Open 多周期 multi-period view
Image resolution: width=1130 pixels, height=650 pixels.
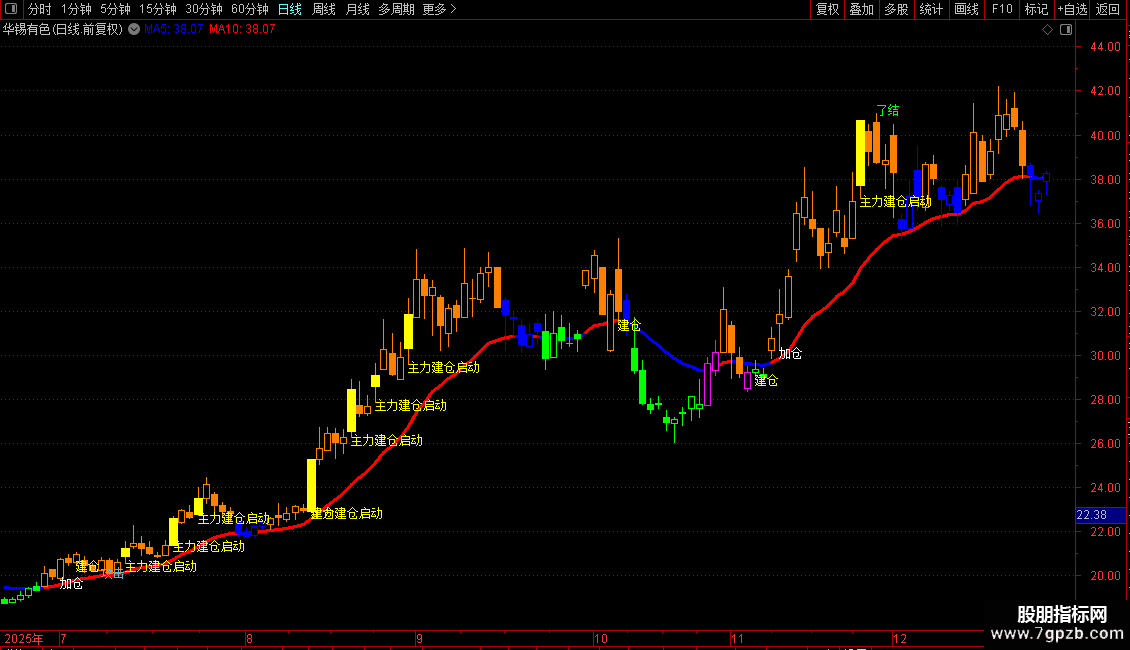tap(396, 9)
